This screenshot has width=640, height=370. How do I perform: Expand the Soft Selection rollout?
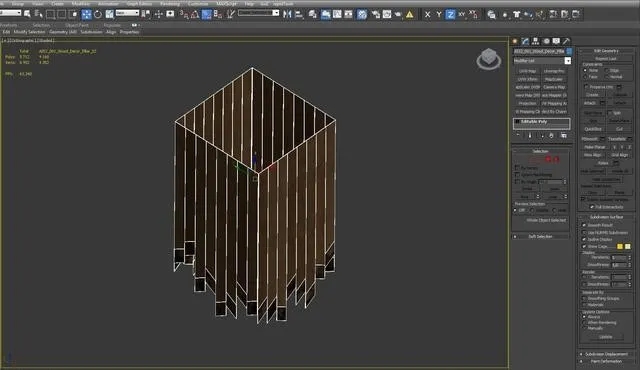[541, 237]
